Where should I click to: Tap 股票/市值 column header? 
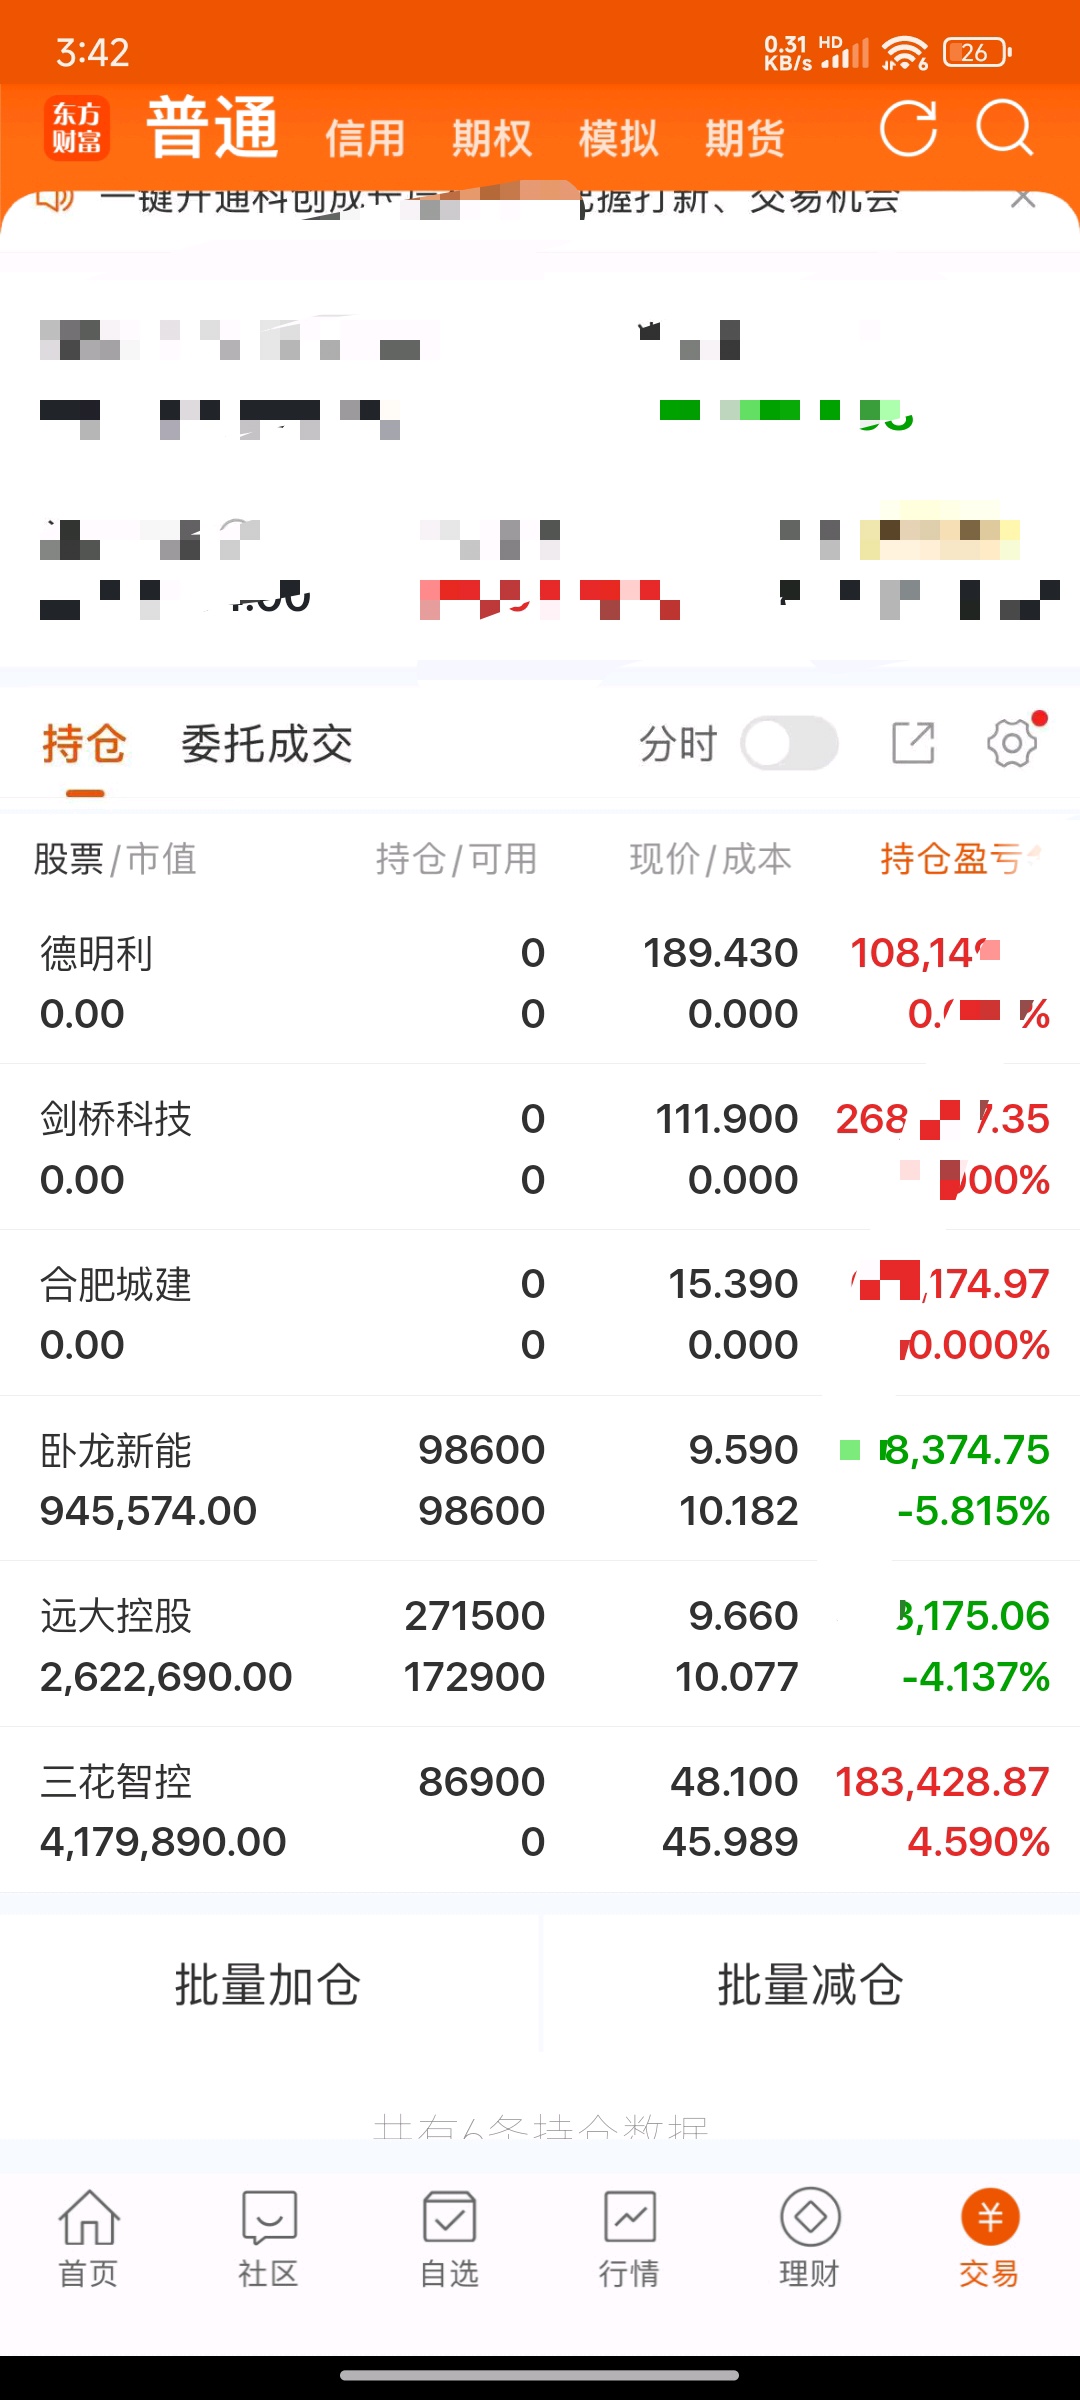[115, 858]
